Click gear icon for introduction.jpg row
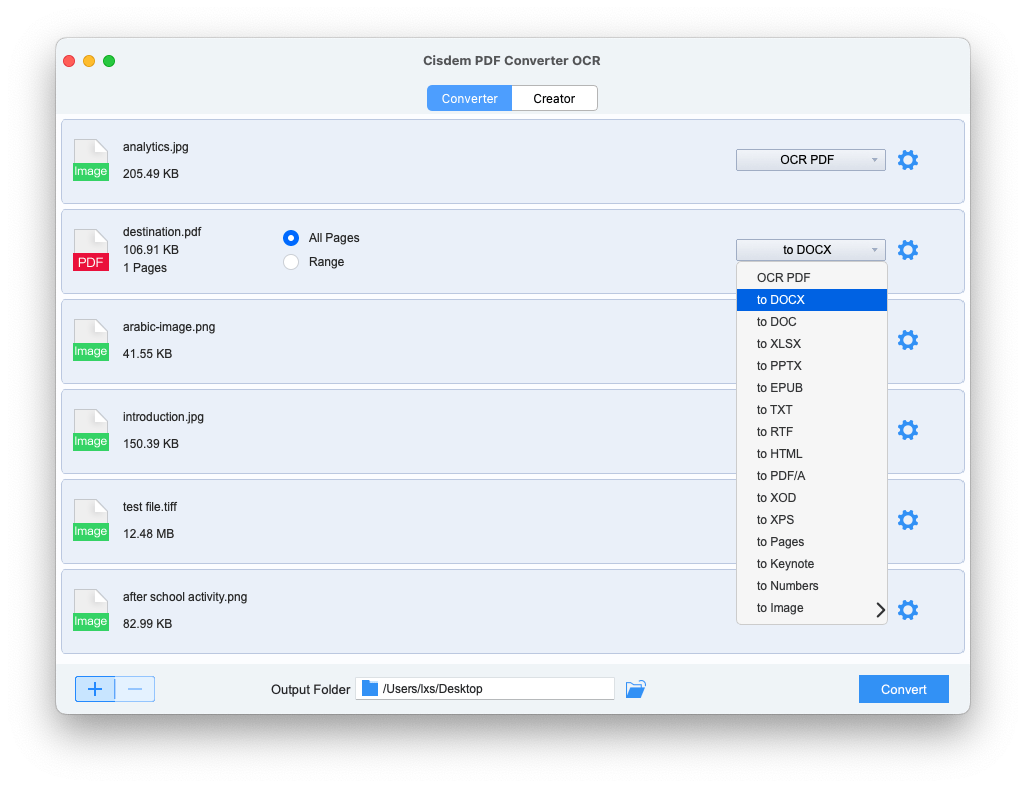Image resolution: width=1026 pixels, height=788 pixels. click(x=907, y=430)
